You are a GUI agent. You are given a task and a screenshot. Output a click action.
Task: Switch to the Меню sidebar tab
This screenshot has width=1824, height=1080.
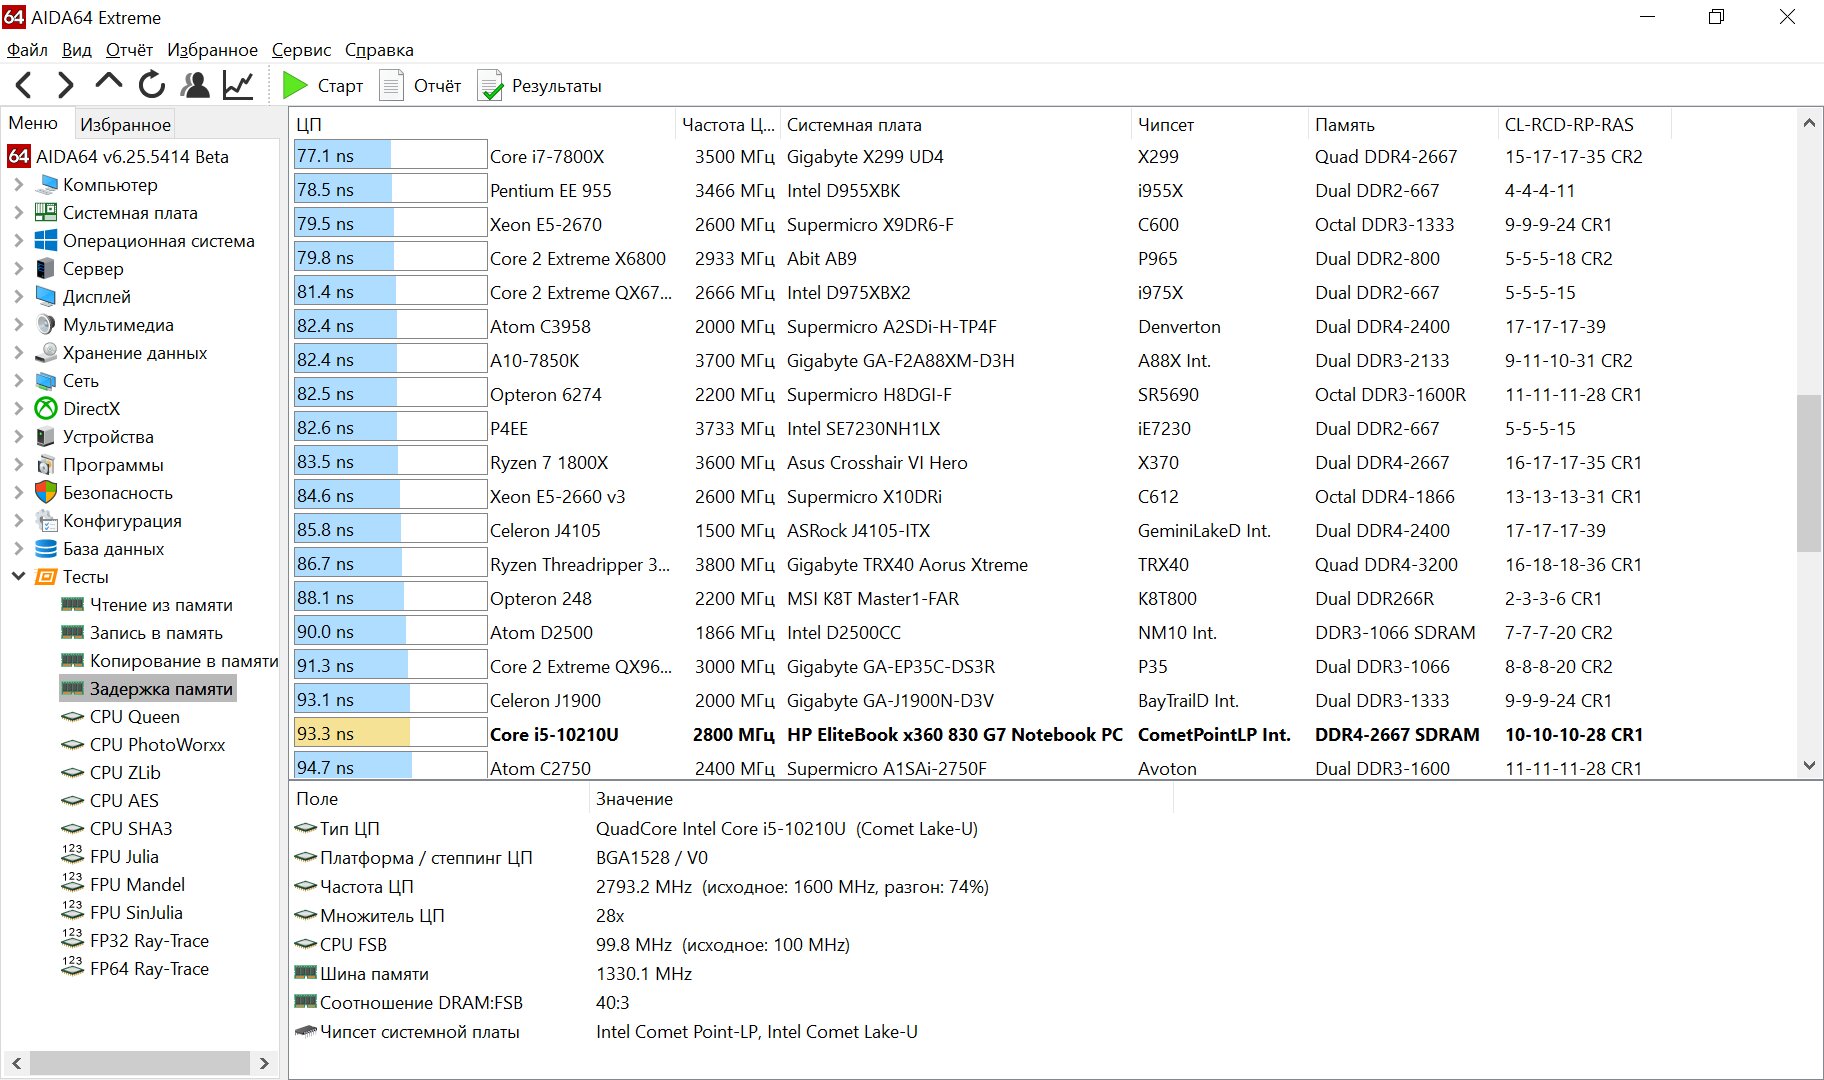click(33, 123)
